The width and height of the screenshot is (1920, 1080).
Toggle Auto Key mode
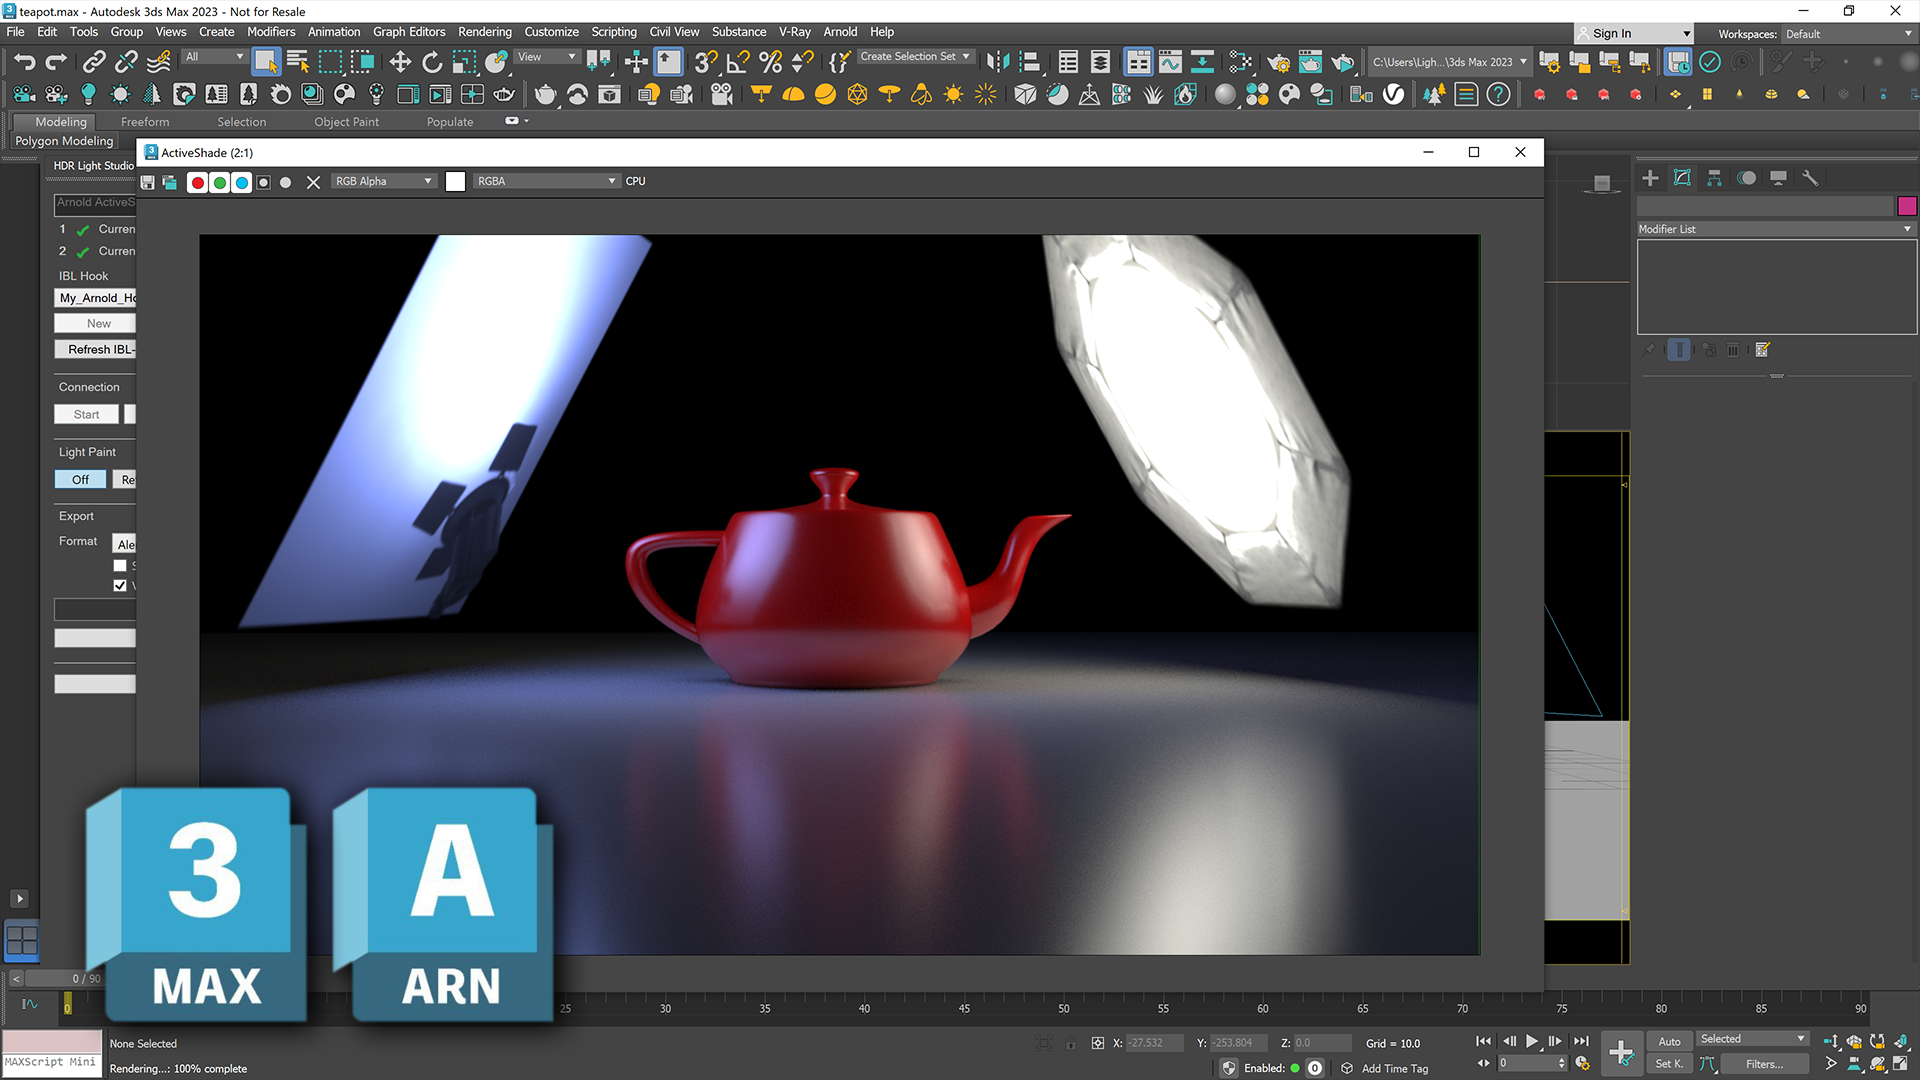click(1669, 1041)
